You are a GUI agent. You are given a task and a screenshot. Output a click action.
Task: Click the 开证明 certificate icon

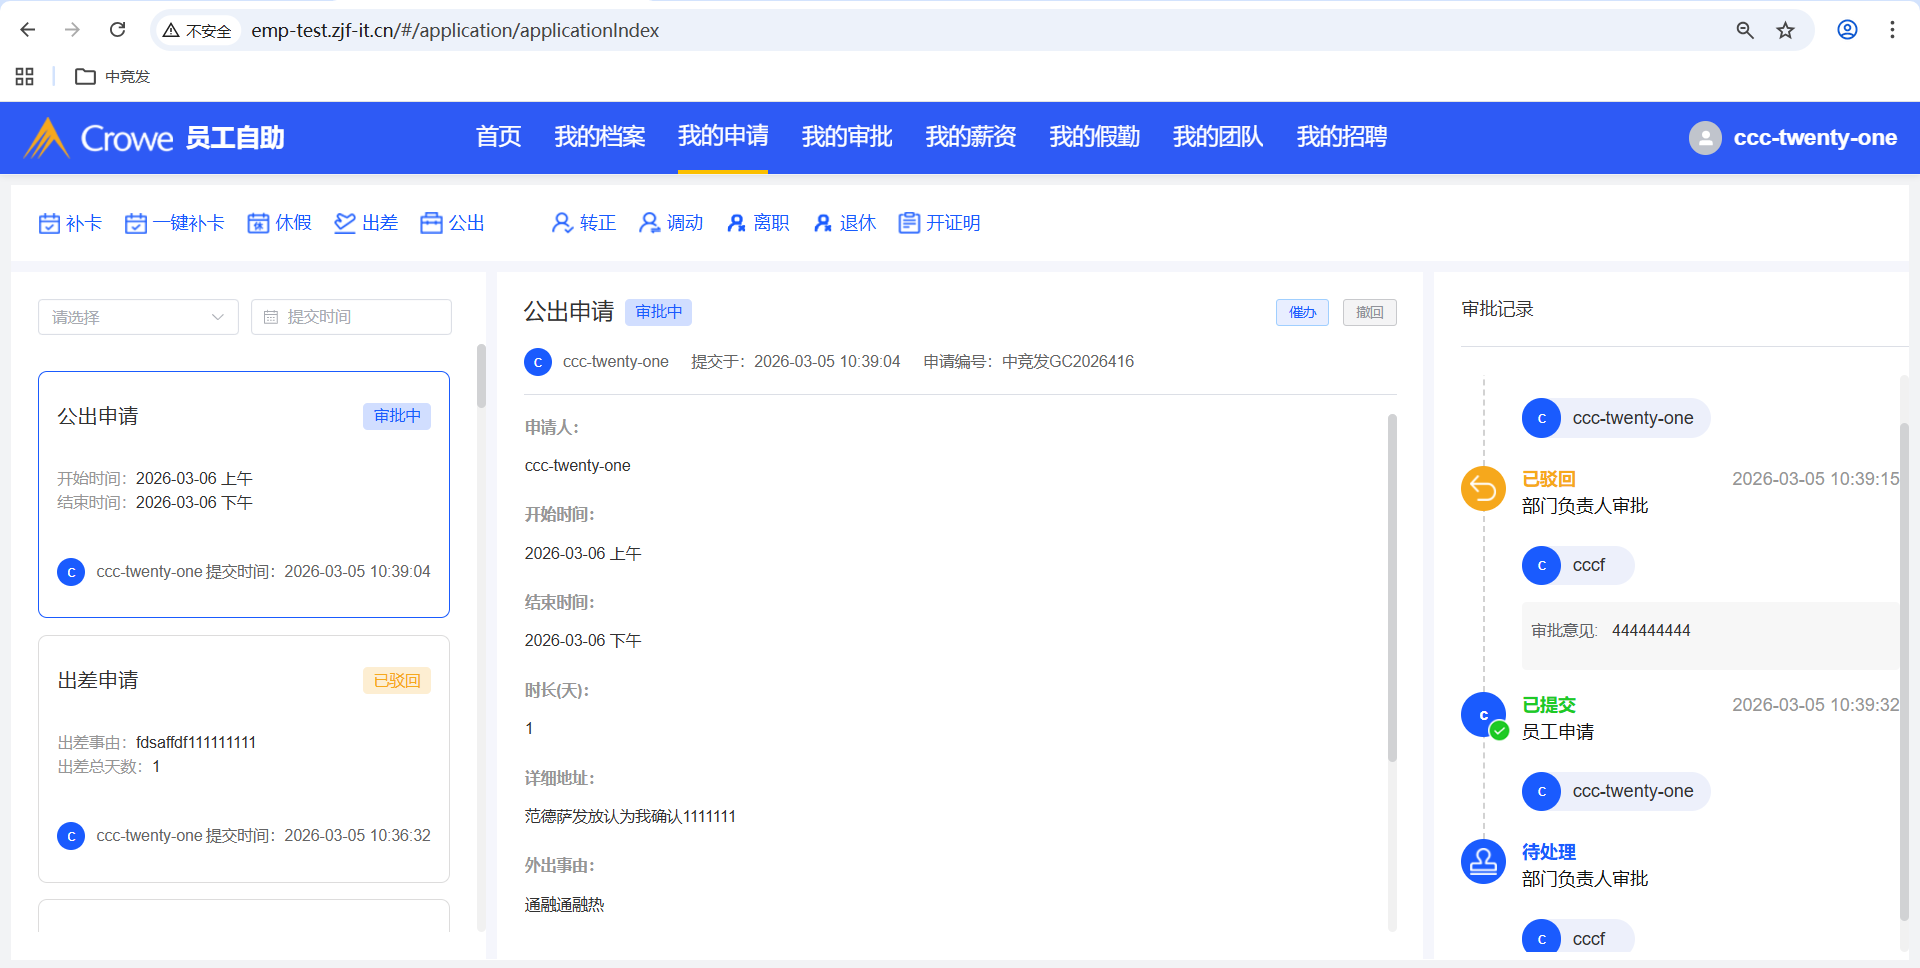909,223
